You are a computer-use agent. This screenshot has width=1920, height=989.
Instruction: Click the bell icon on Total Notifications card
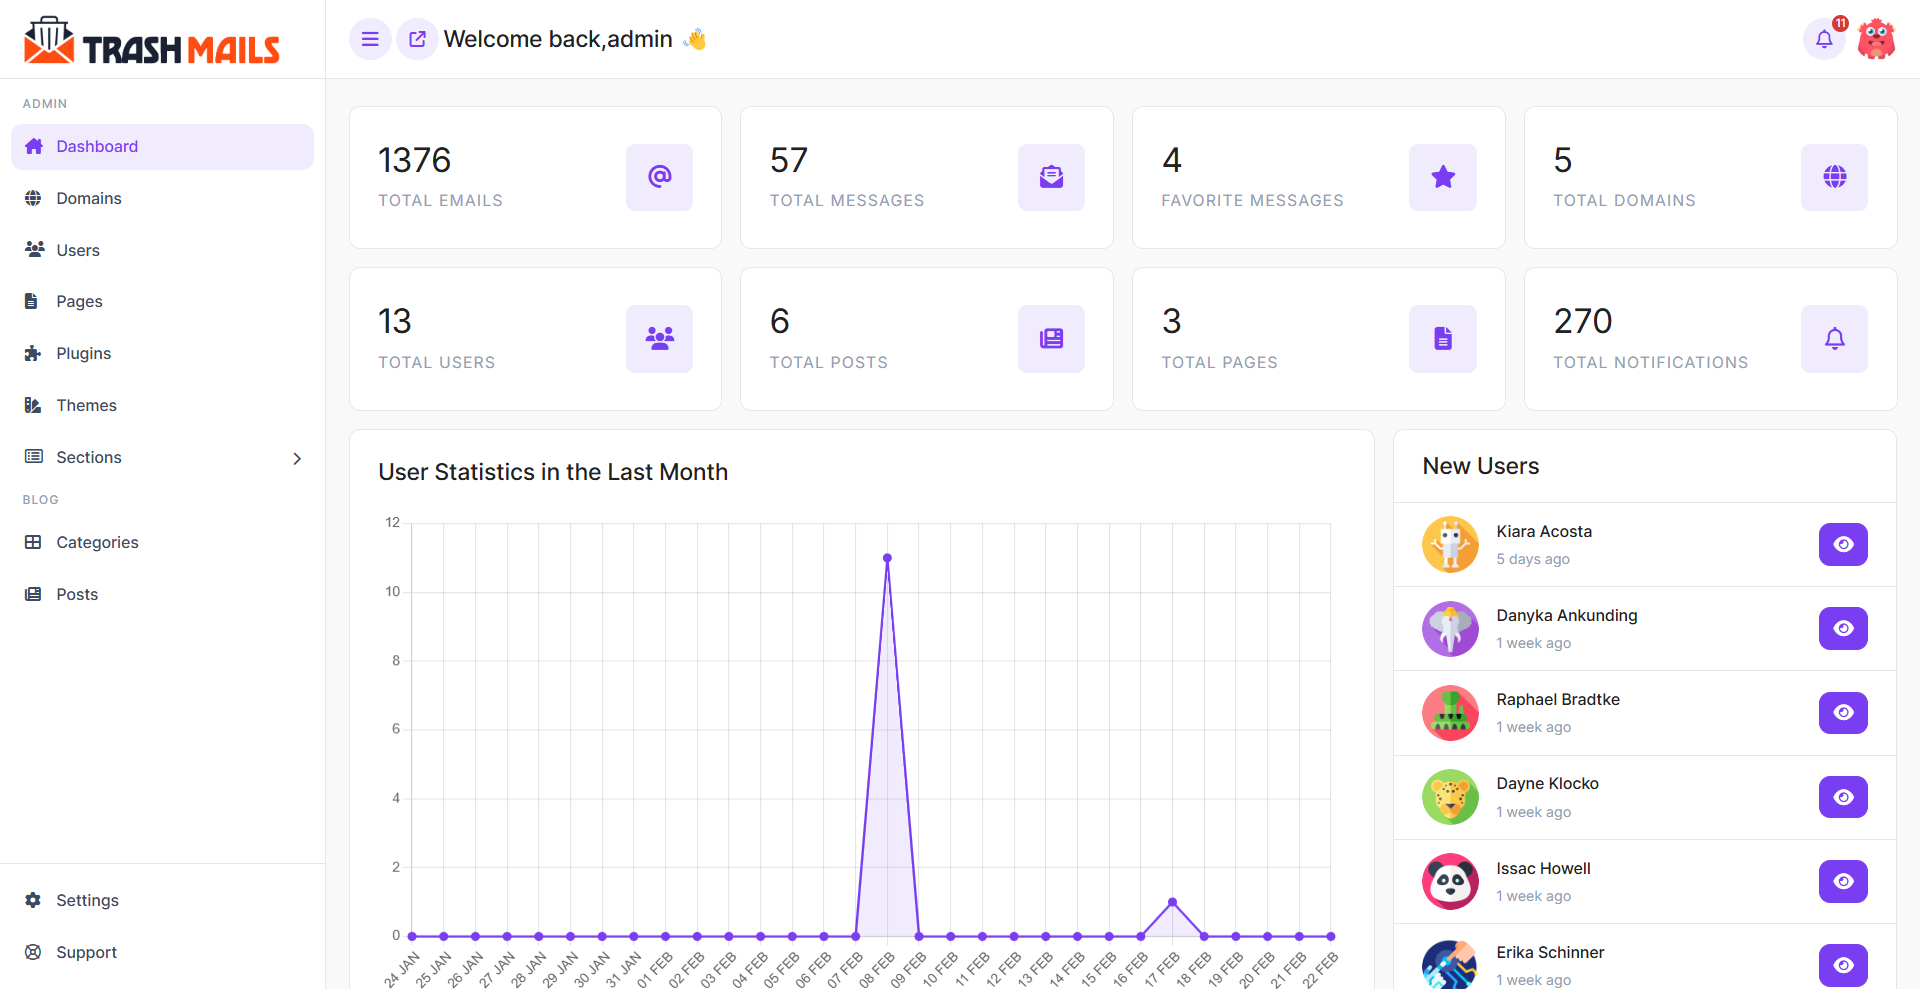(x=1834, y=339)
